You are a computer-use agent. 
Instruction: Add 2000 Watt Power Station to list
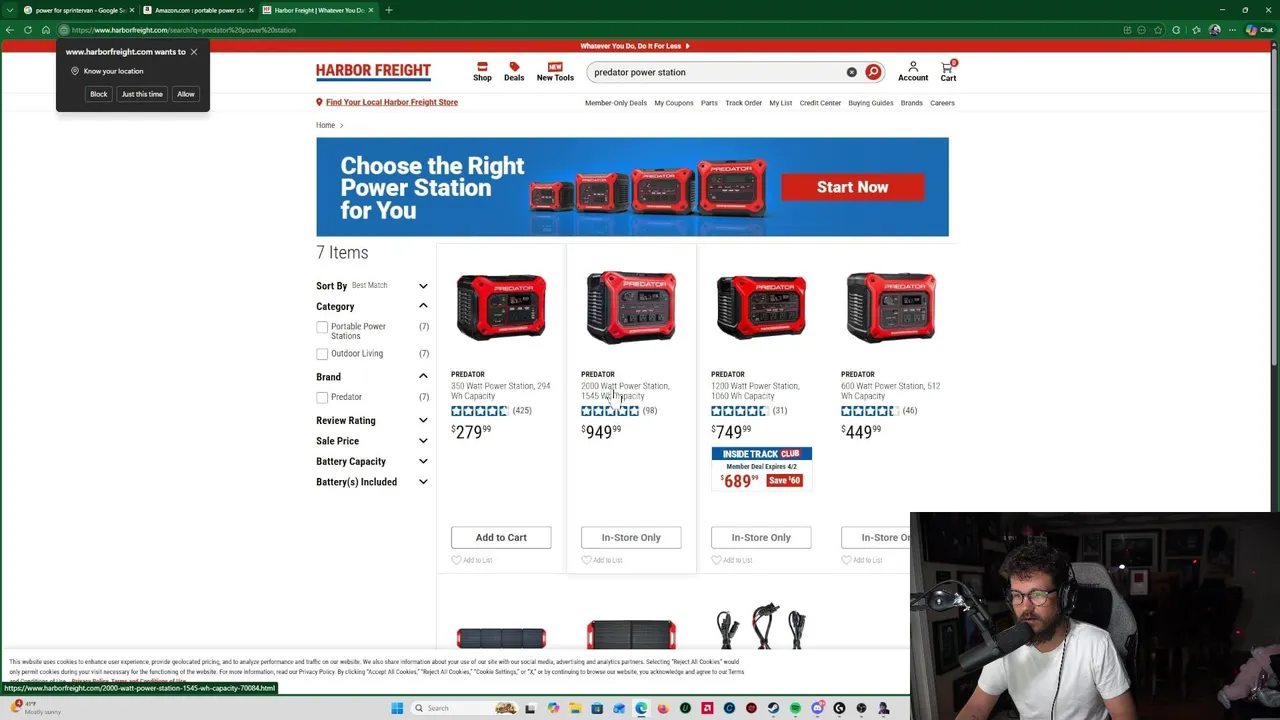click(x=602, y=560)
